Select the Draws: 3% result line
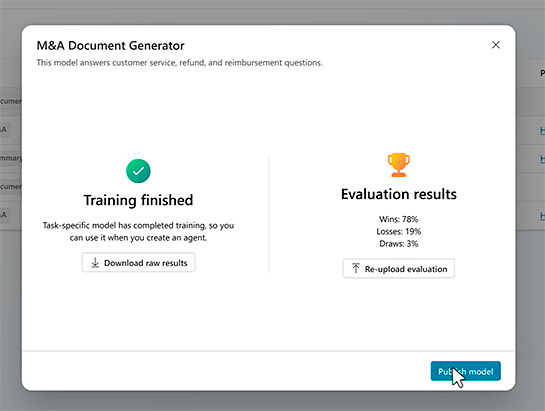 [399, 243]
